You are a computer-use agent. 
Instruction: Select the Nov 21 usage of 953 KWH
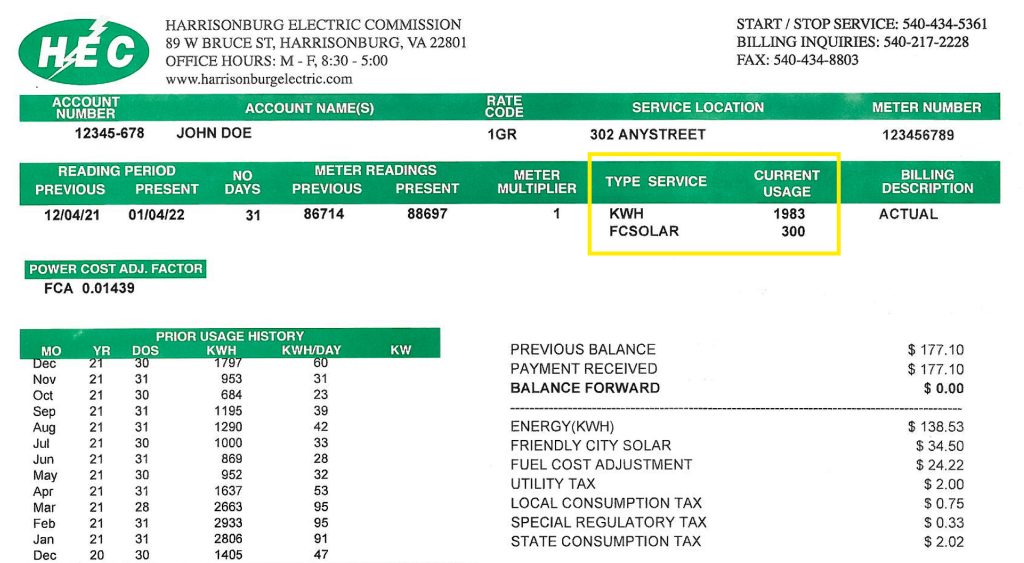231,379
